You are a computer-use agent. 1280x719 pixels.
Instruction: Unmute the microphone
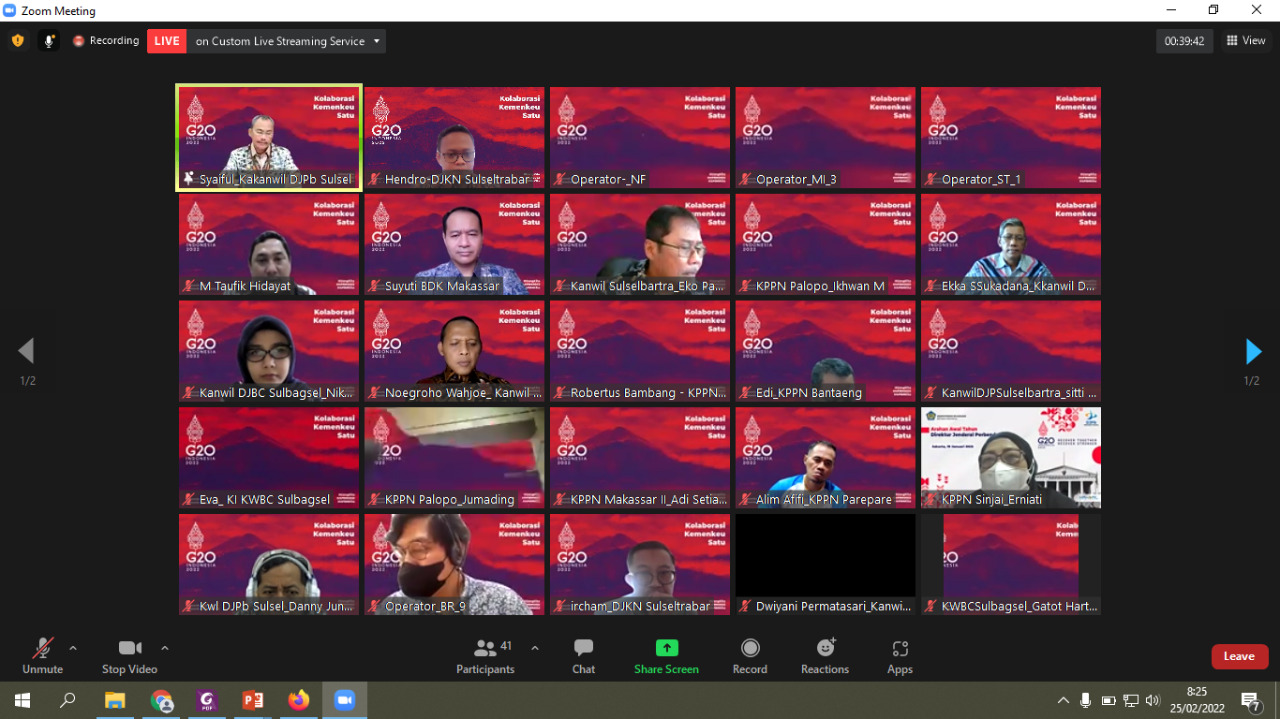click(x=42, y=656)
